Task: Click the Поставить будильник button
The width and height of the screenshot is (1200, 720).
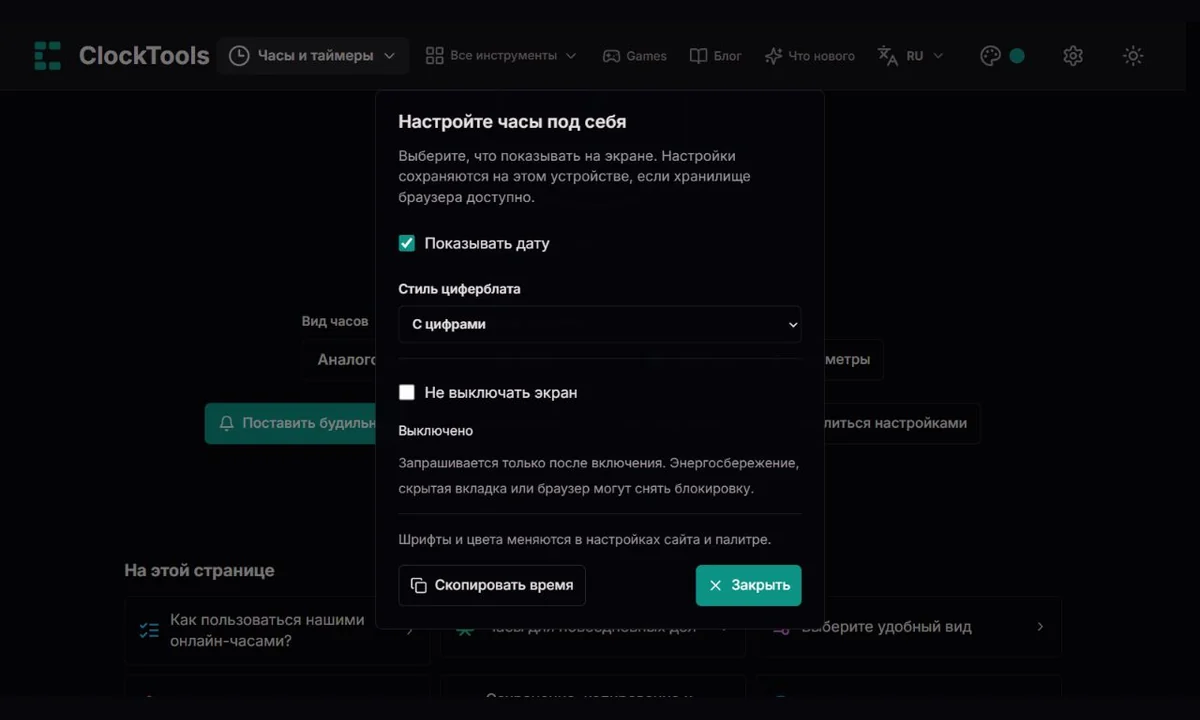Action: tap(291, 423)
